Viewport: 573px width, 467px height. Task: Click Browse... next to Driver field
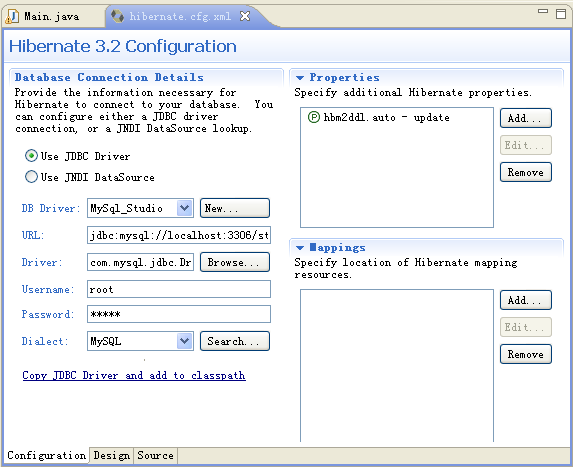pos(235,262)
